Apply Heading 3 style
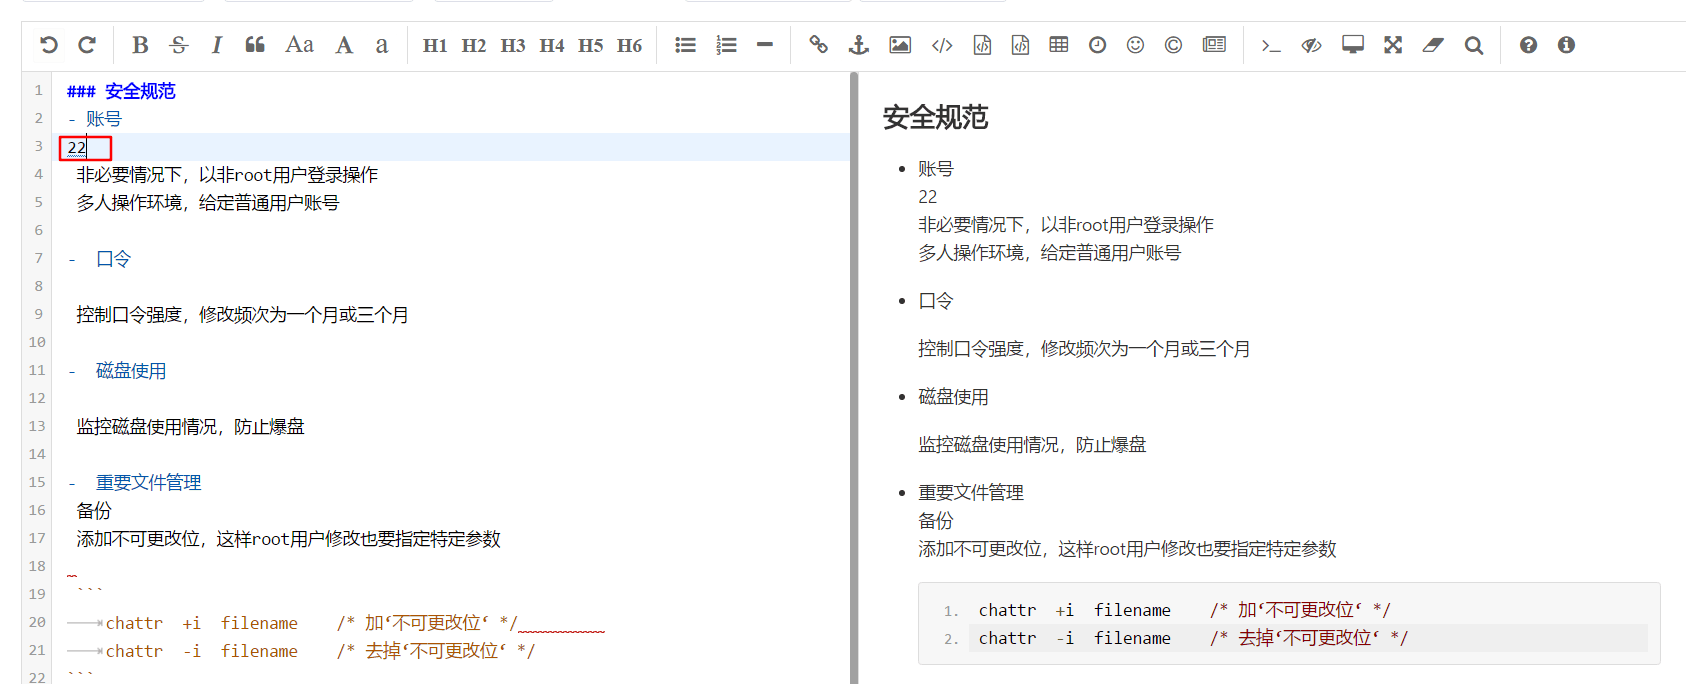This screenshot has height=684, width=1686. [x=513, y=45]
